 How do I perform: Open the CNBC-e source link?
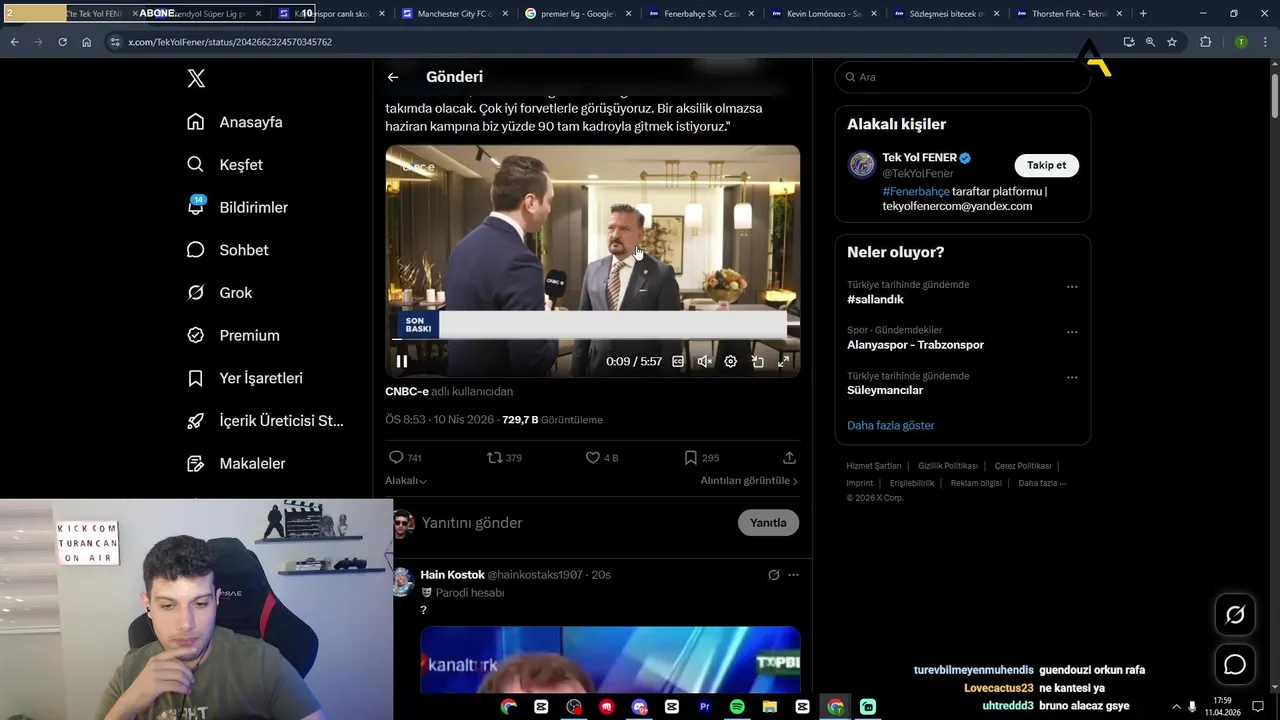point(406,391)
